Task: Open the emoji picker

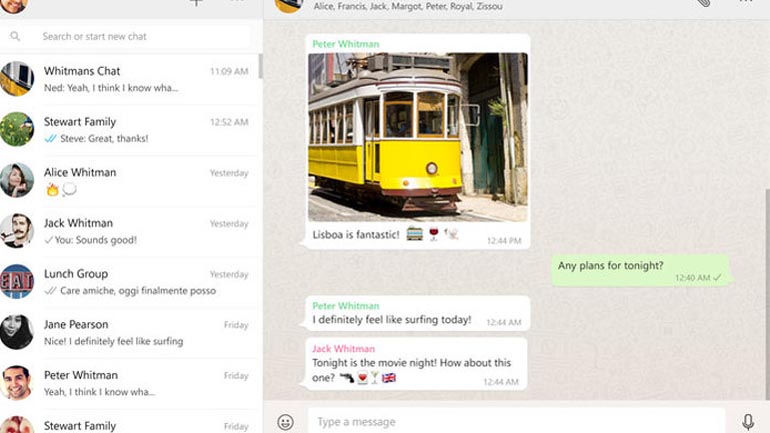Action: (285, 422)
